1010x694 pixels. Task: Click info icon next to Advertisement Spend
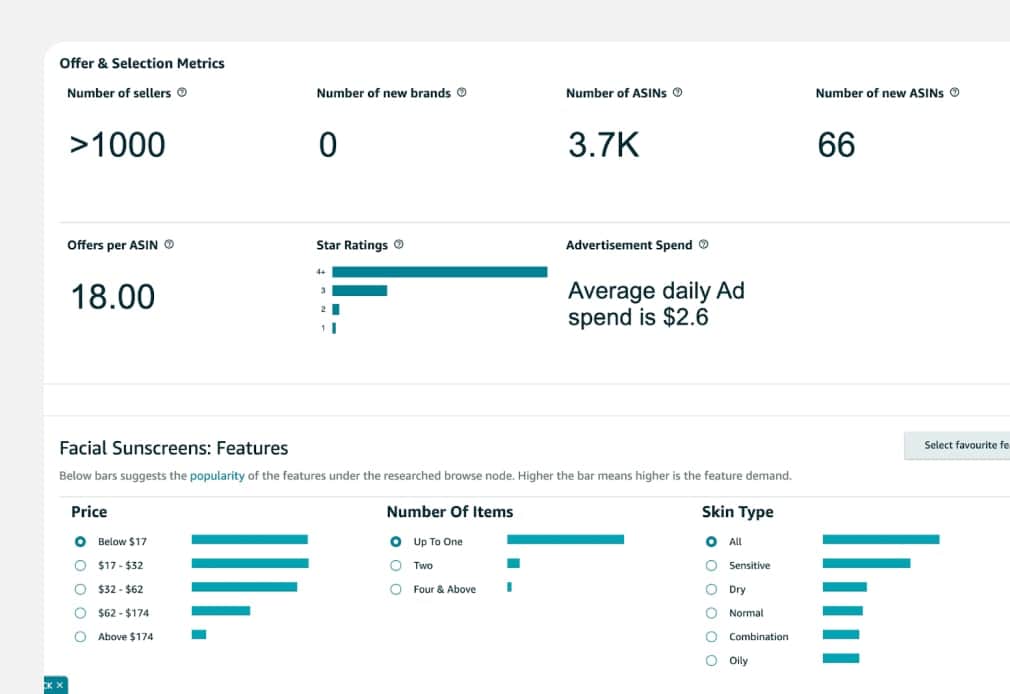point(703,245)
